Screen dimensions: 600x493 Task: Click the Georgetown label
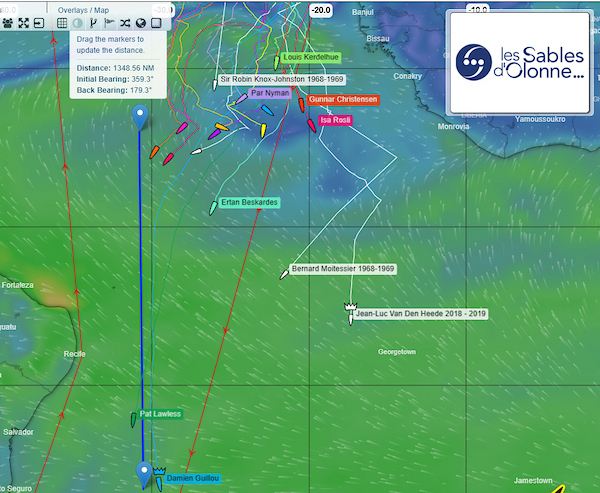coord(397,352)
